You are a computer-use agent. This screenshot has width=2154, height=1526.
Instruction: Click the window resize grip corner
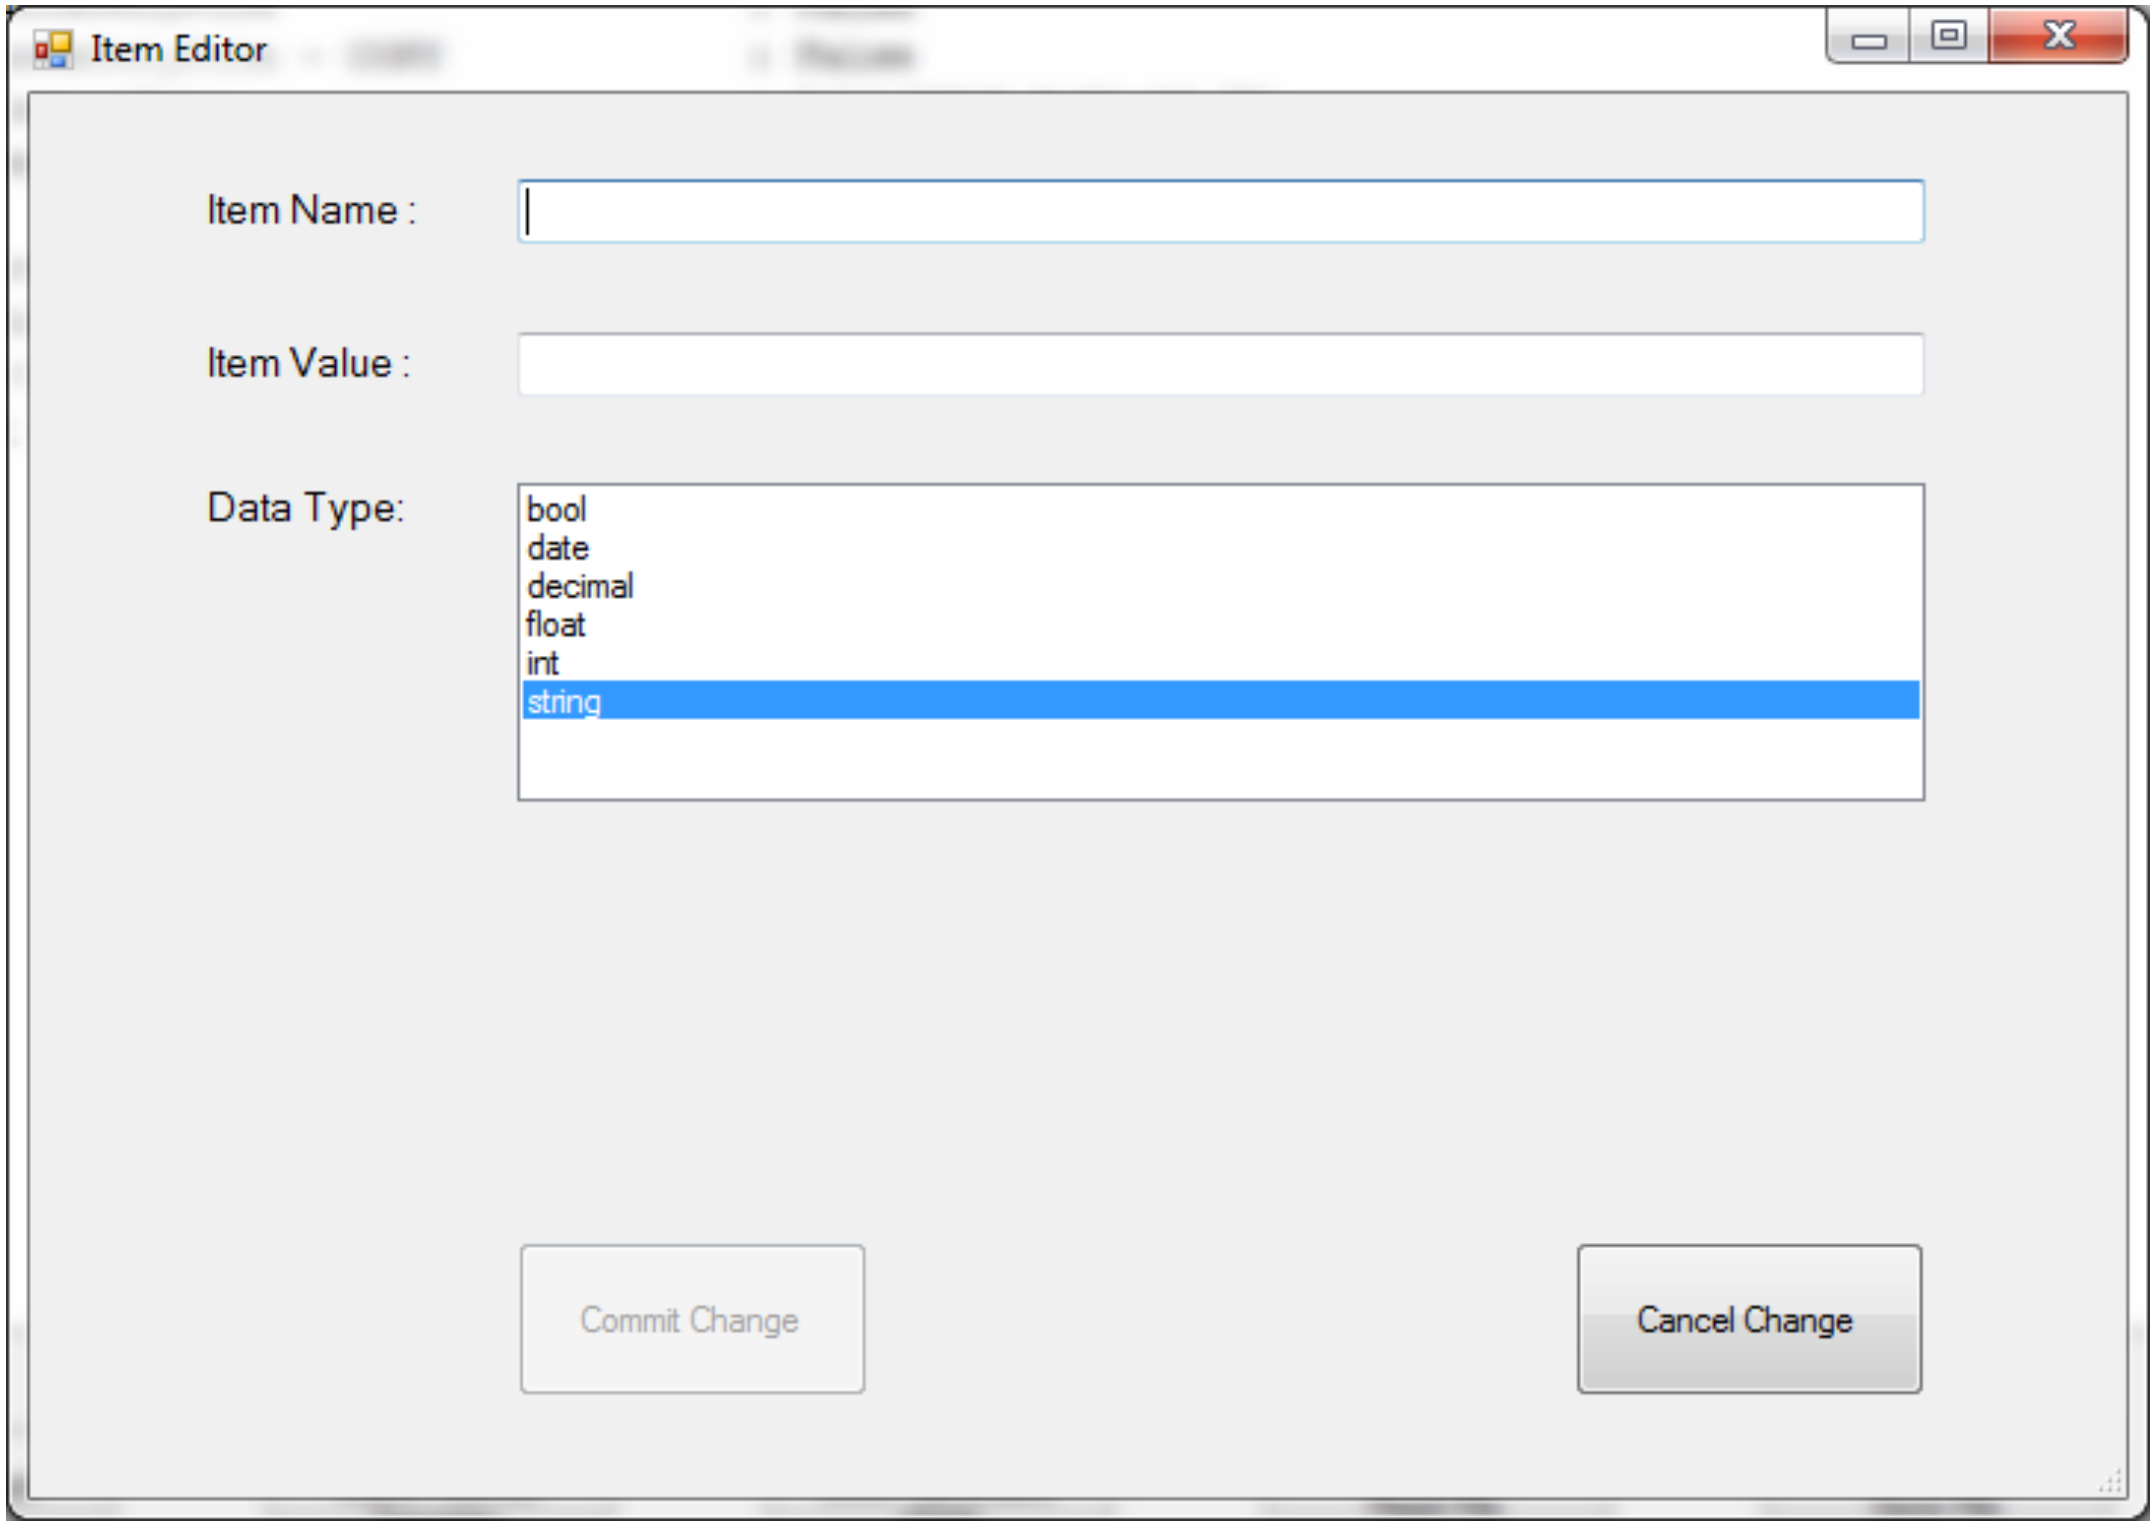pyautogui.click(x=2110, y=1482)
